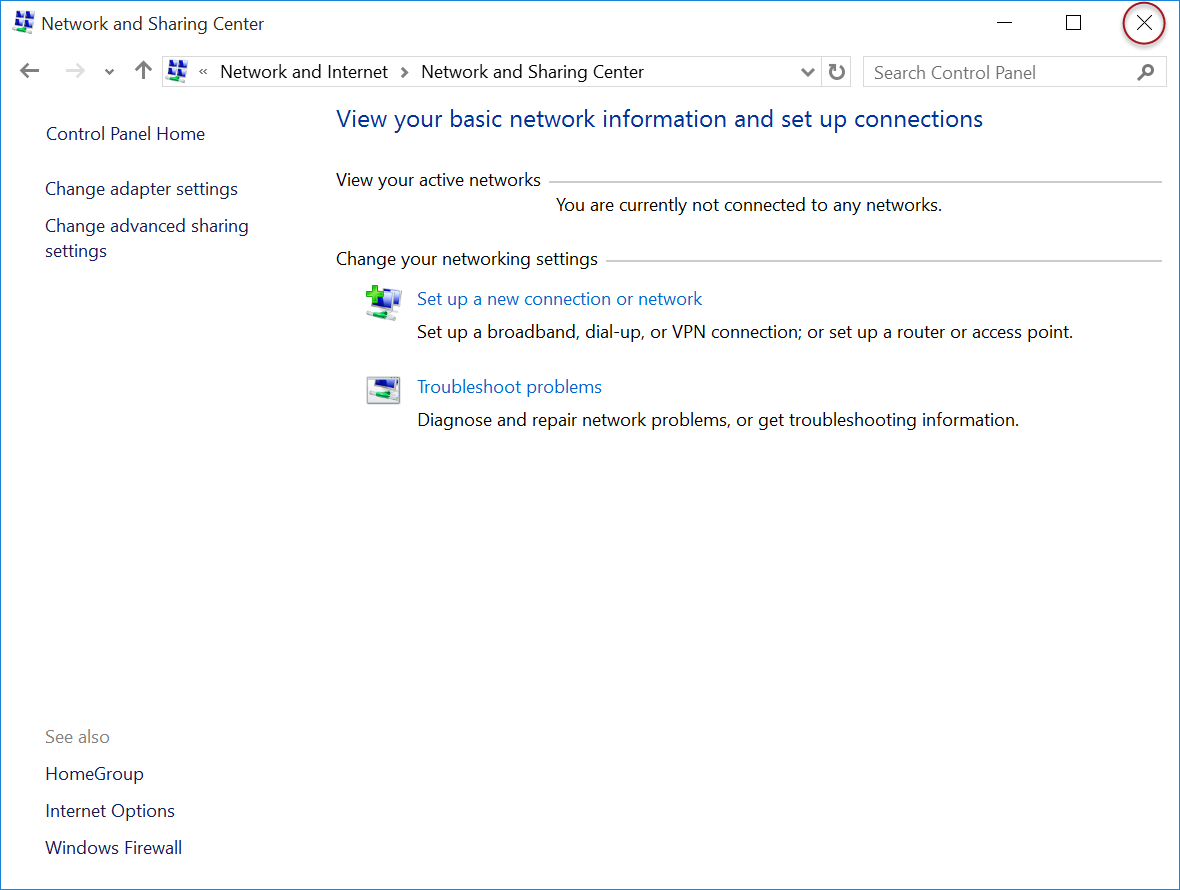Open Change adapter settings

pos(141,189)
